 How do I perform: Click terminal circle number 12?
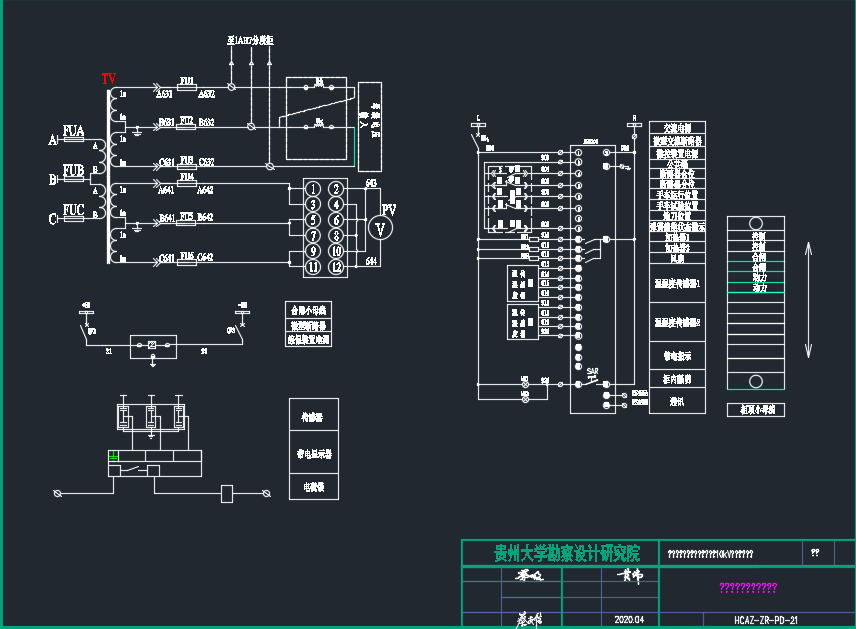tap(336, 267)
